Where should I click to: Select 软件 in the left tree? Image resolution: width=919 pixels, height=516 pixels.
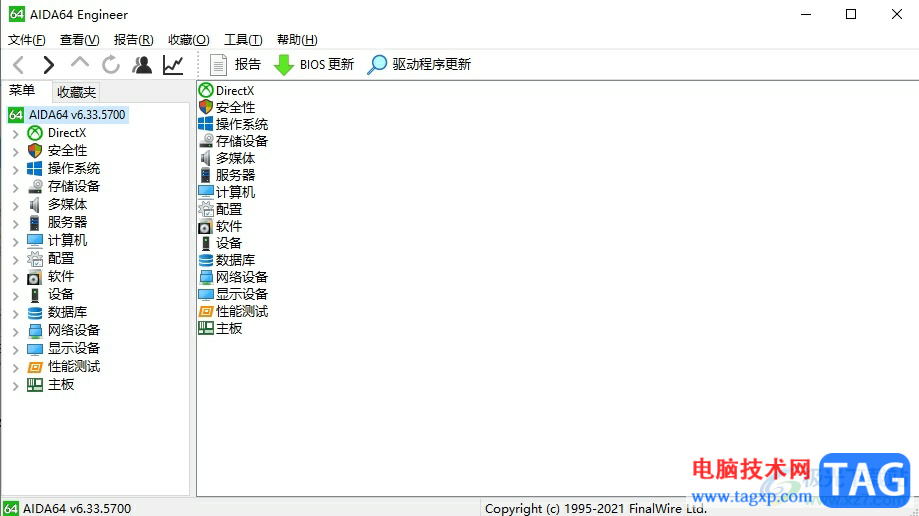(61, 277)
